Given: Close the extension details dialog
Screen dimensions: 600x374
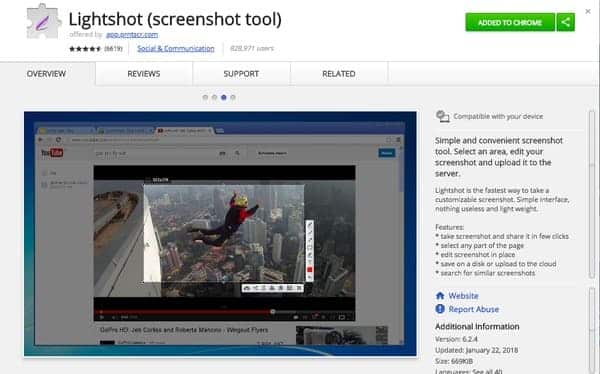Looking at the screenshot, I should click(x=588, y=11).
